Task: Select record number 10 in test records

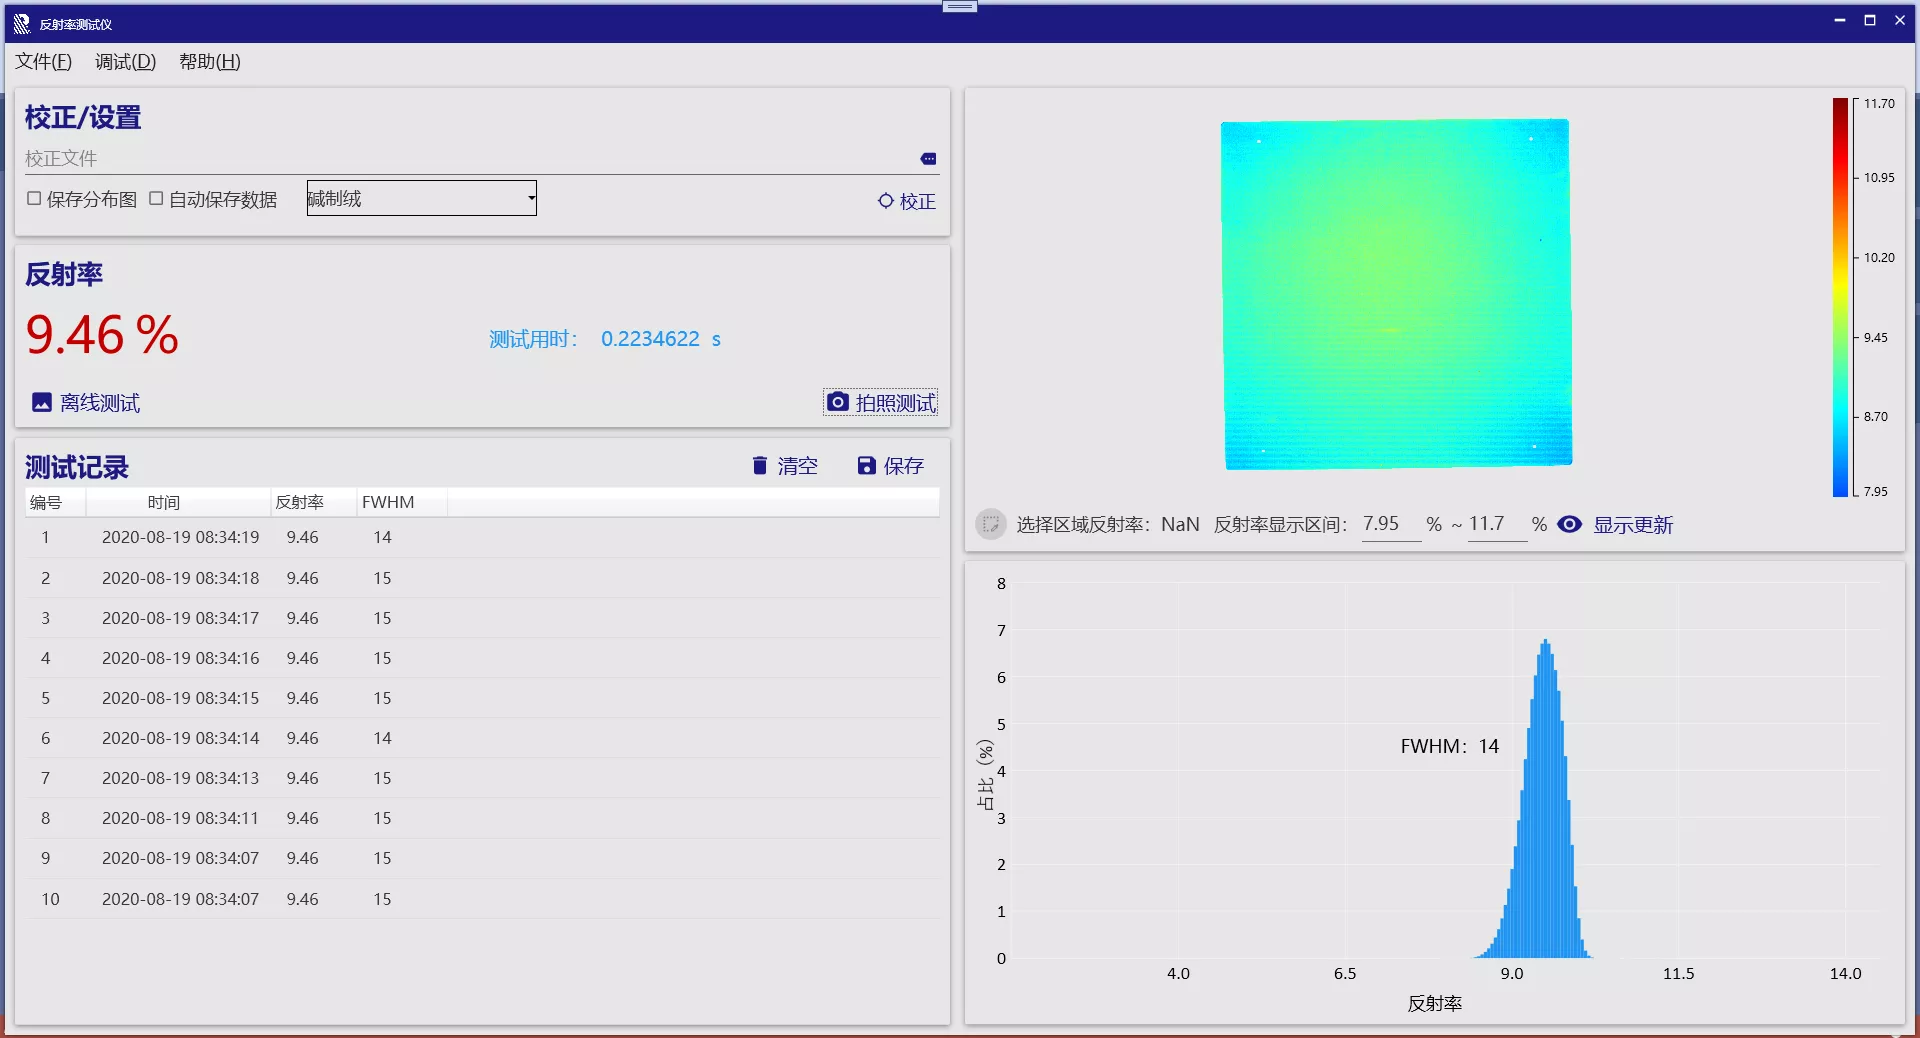Action: pyautogui.click(x=482, y=899)
